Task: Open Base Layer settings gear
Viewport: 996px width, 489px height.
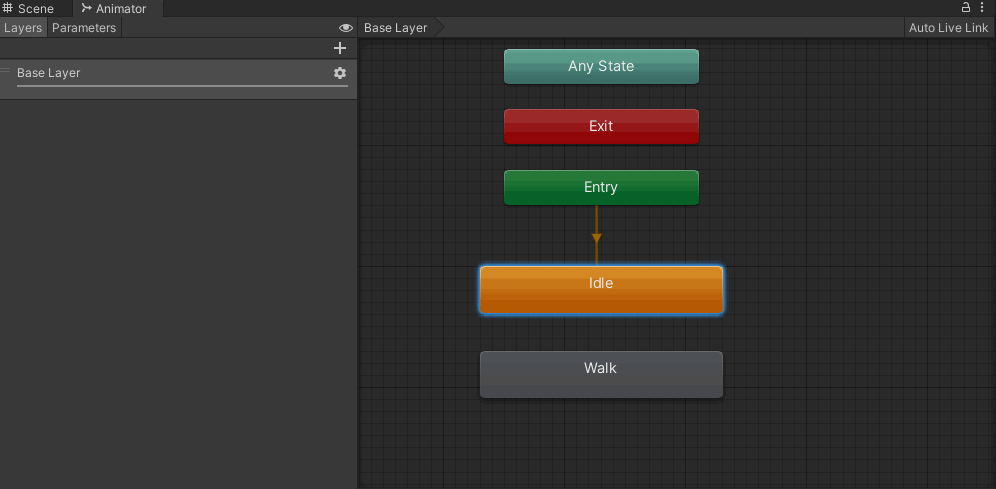Action: [x=340, y=73]
